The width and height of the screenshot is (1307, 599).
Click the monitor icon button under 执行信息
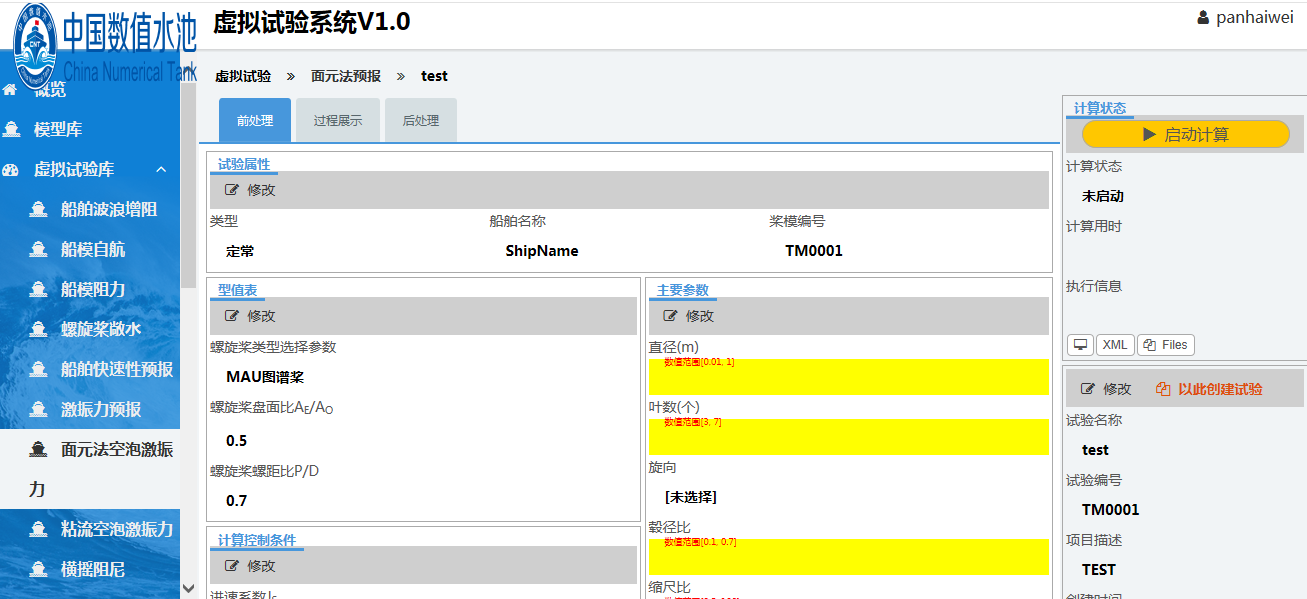(x=1080, y=345)
